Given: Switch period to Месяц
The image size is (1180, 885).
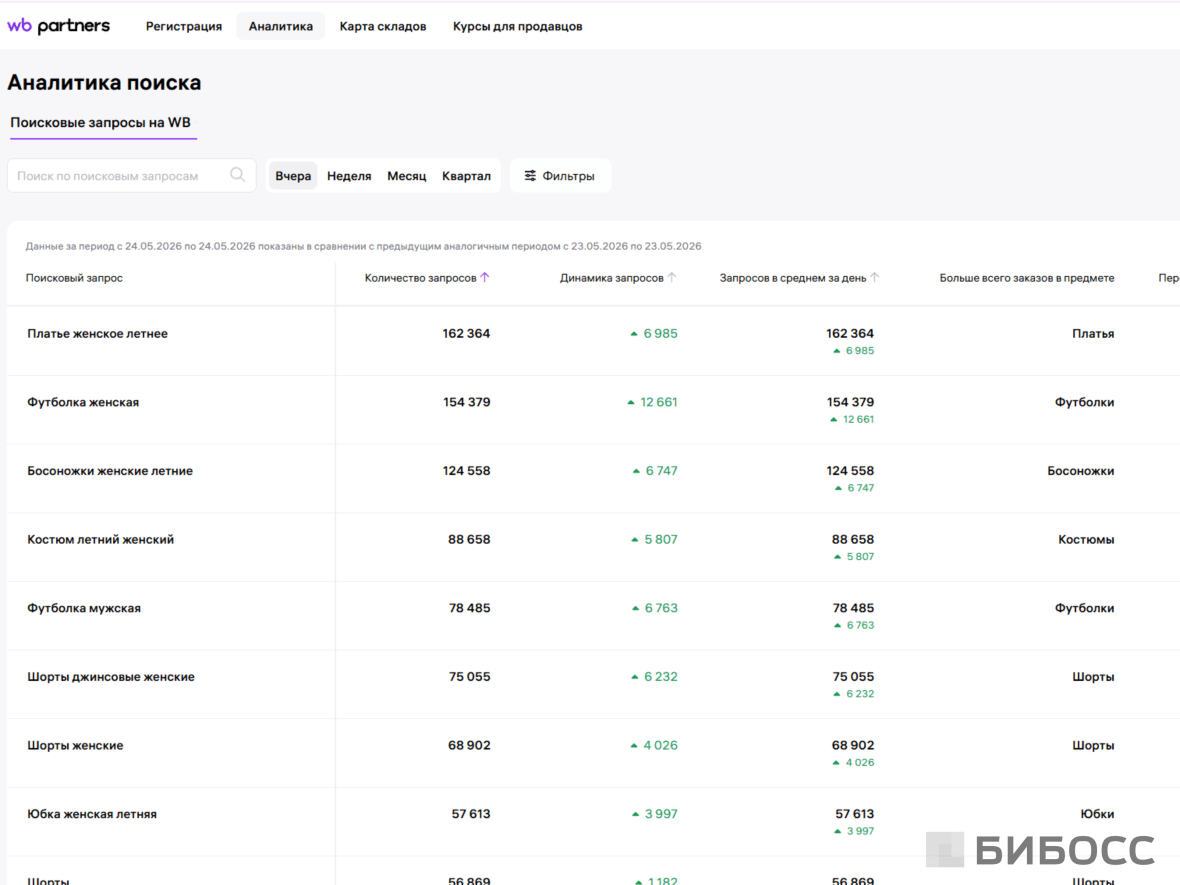Looking at the screenshot, I should coord(406,175).
